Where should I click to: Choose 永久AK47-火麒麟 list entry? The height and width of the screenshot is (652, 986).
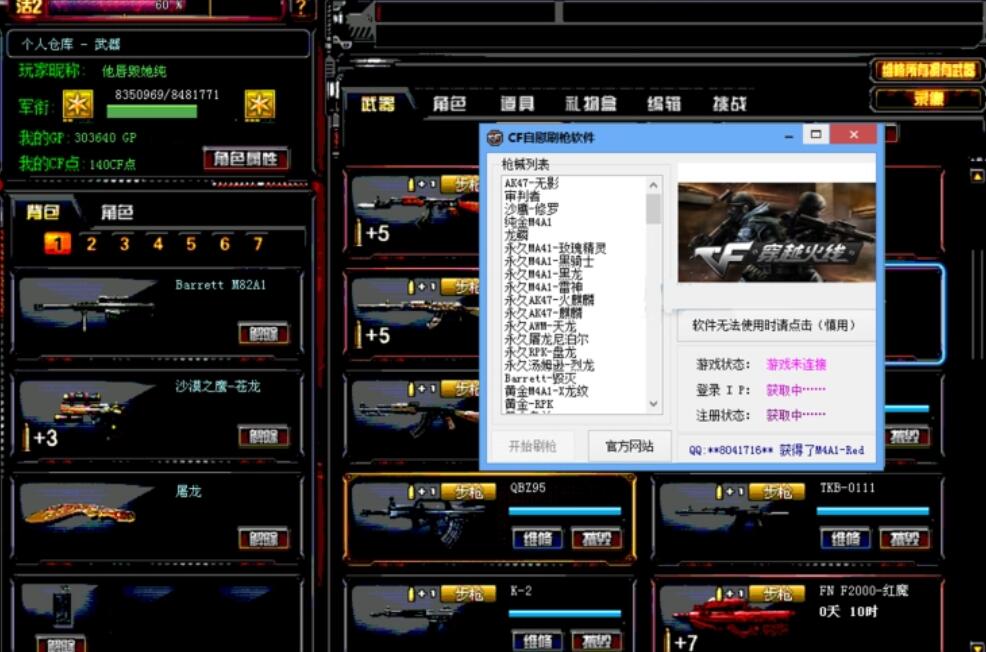(549, 300)
